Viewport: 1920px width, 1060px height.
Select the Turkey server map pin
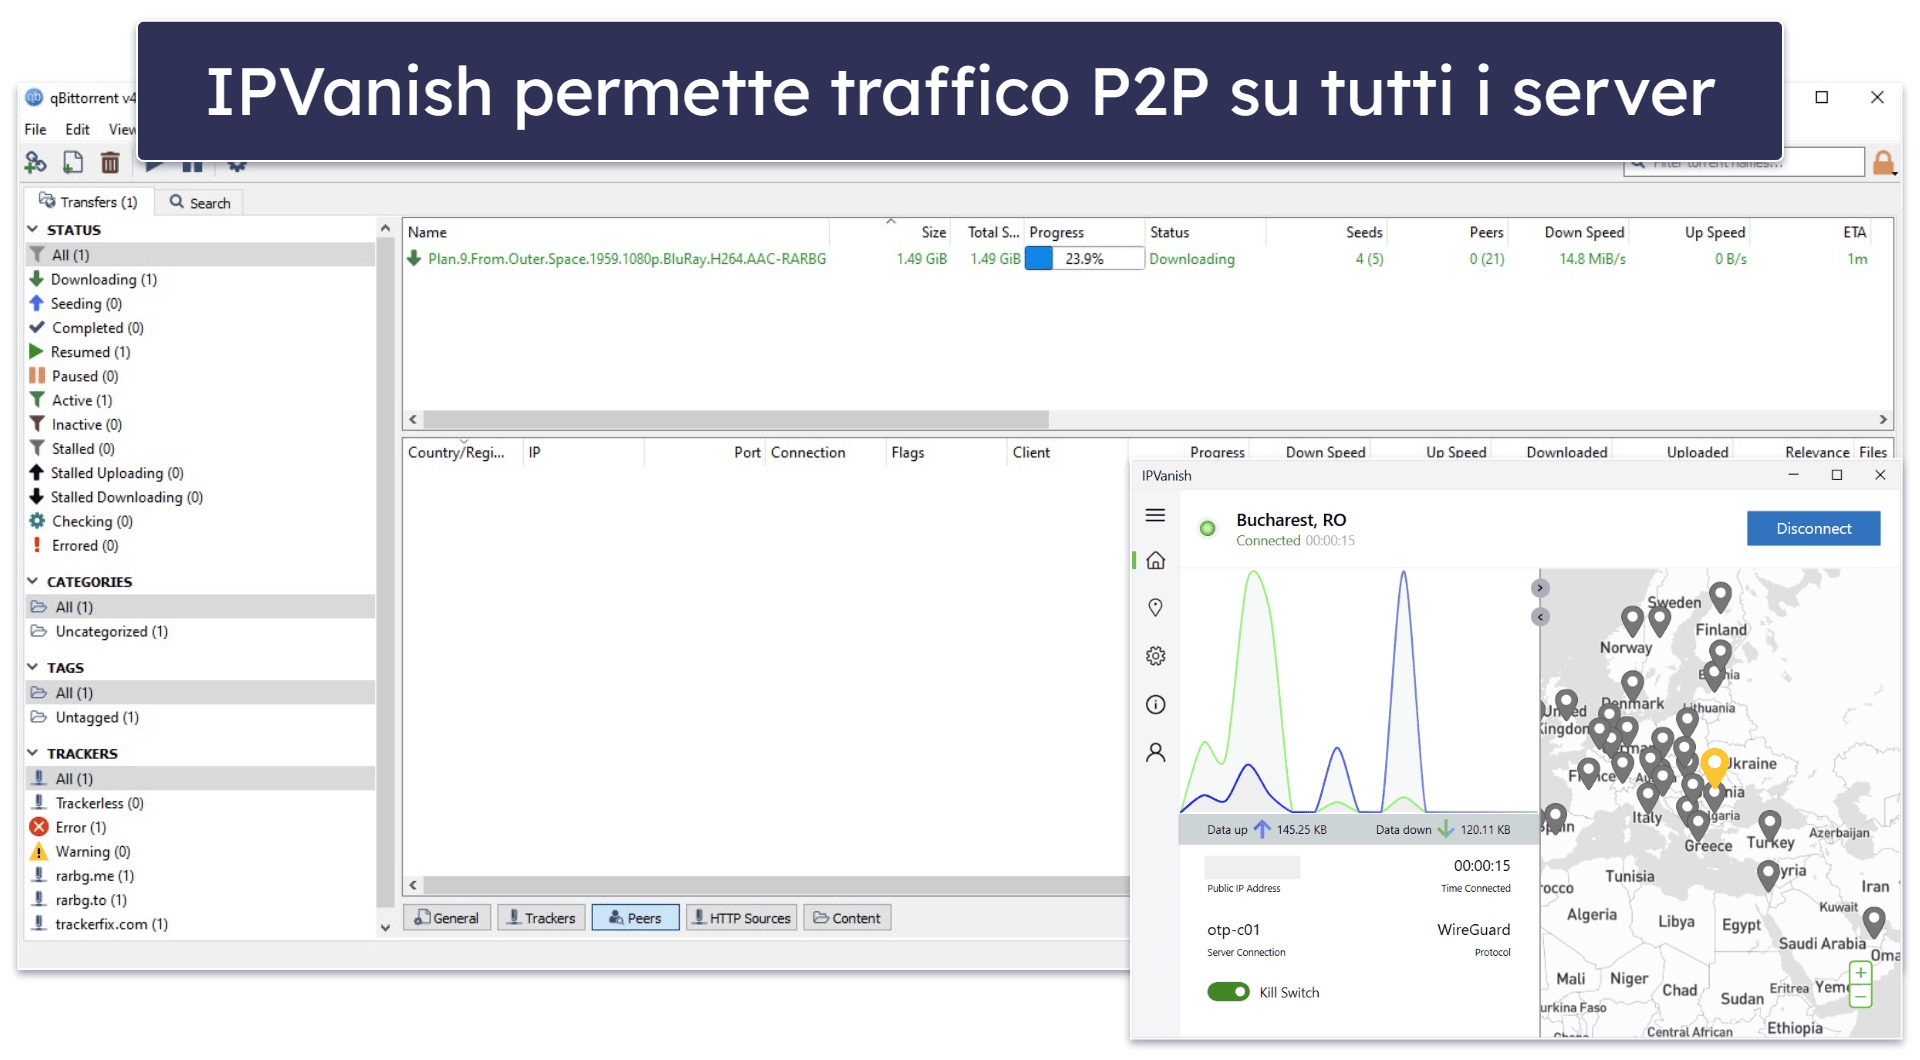(1770, 825)
